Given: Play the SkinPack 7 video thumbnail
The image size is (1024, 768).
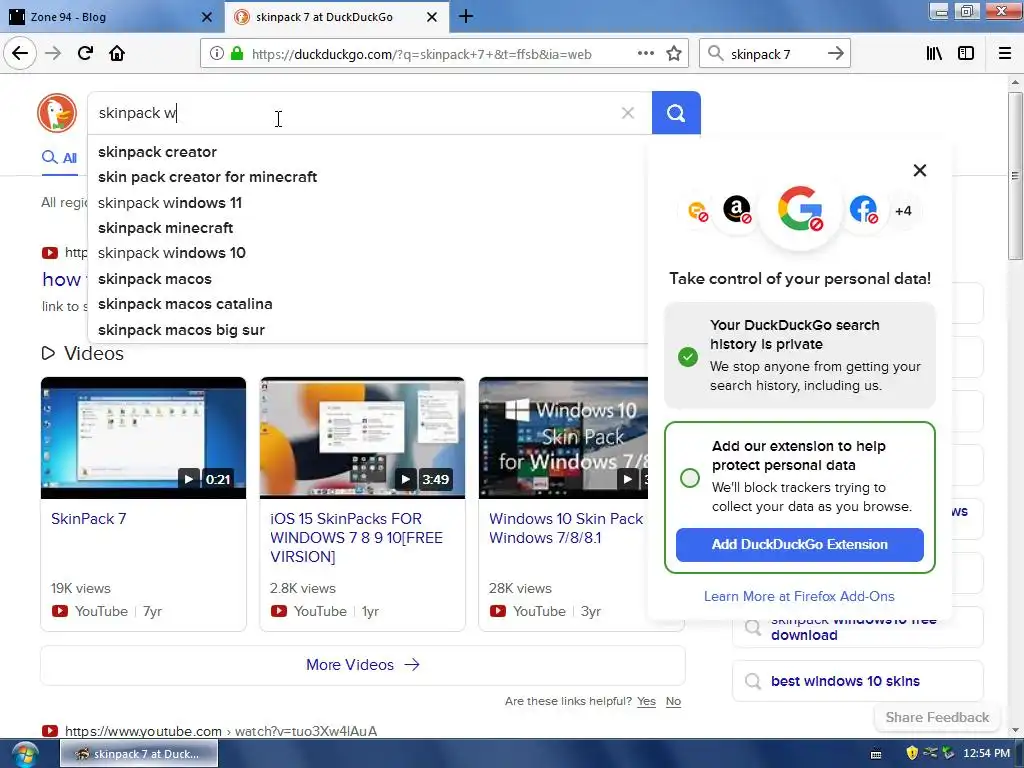Looking at the screenshot, I should coord(143,438).
